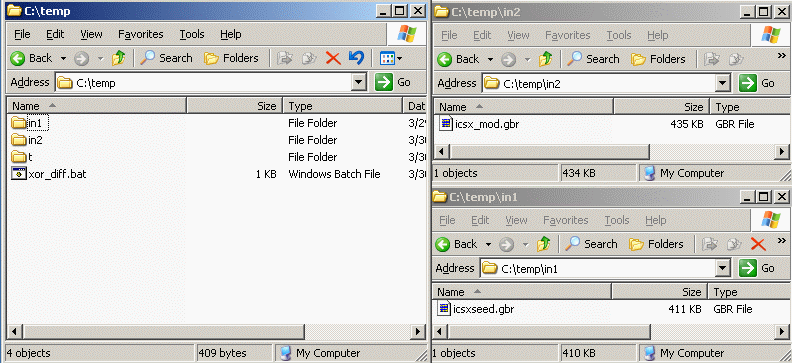The image size is (792, 363).
Task: Click horizontal scrollbar in C:\temp window
Action: click(x=163, y=332)
